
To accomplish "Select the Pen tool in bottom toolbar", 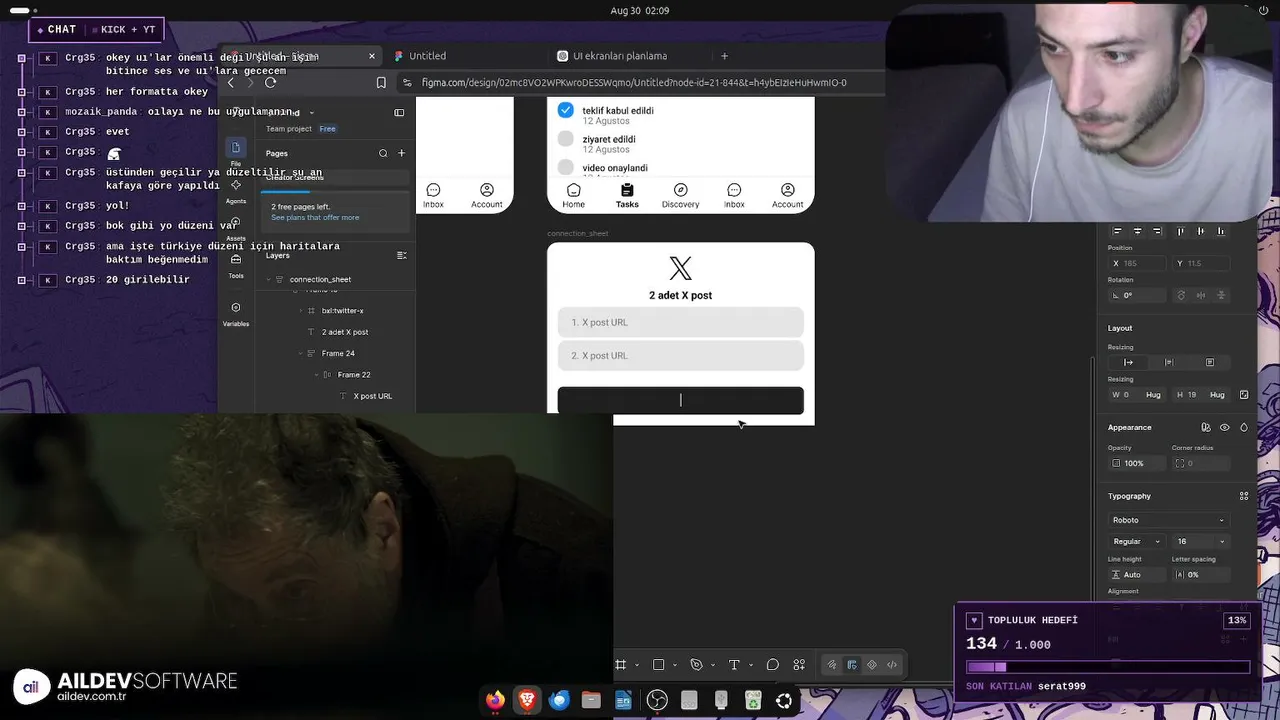I will click(697, 665).
